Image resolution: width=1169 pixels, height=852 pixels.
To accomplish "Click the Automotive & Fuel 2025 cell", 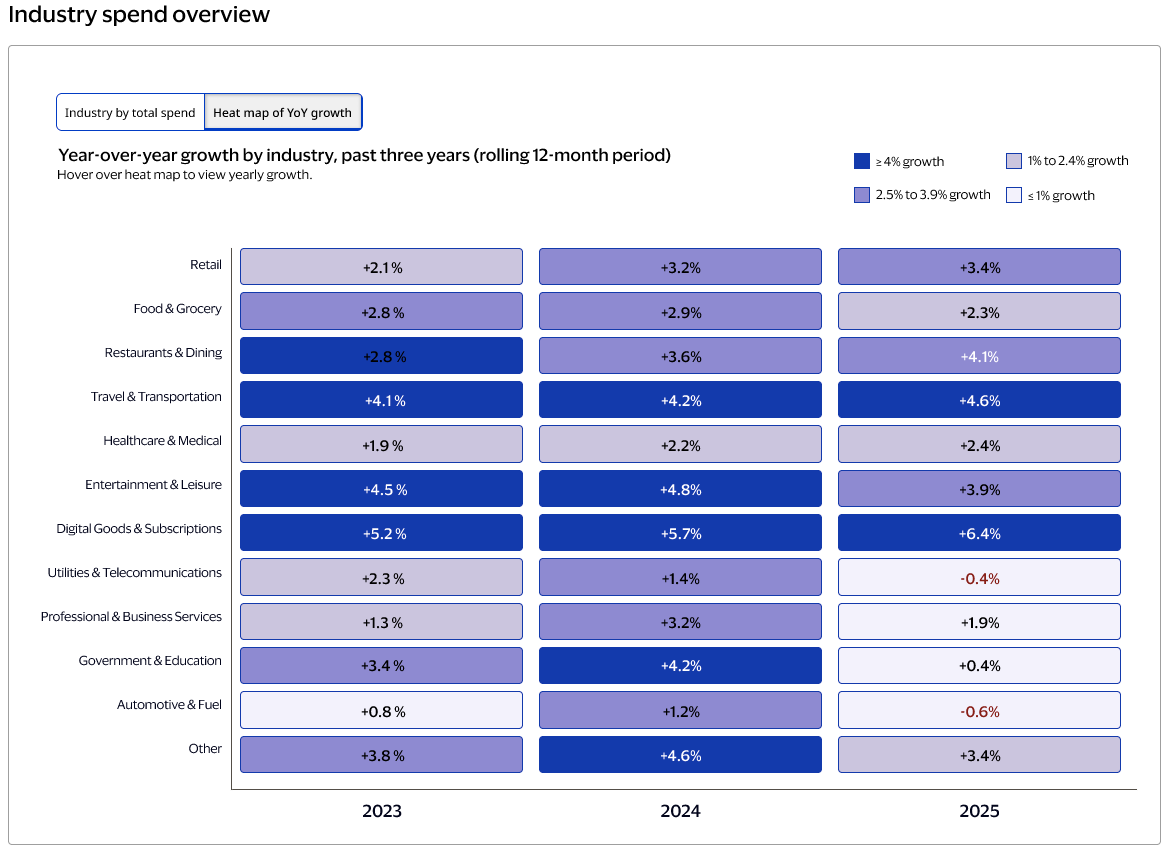I will tap(979, 710).
